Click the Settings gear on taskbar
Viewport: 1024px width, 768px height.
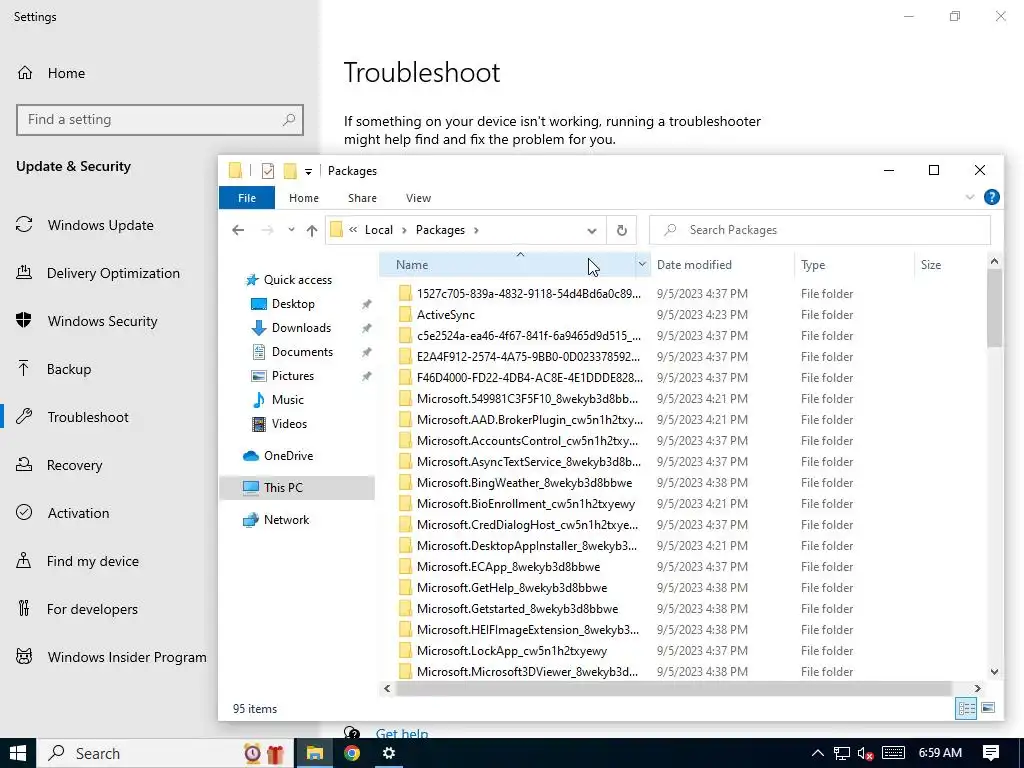[389, 753]
